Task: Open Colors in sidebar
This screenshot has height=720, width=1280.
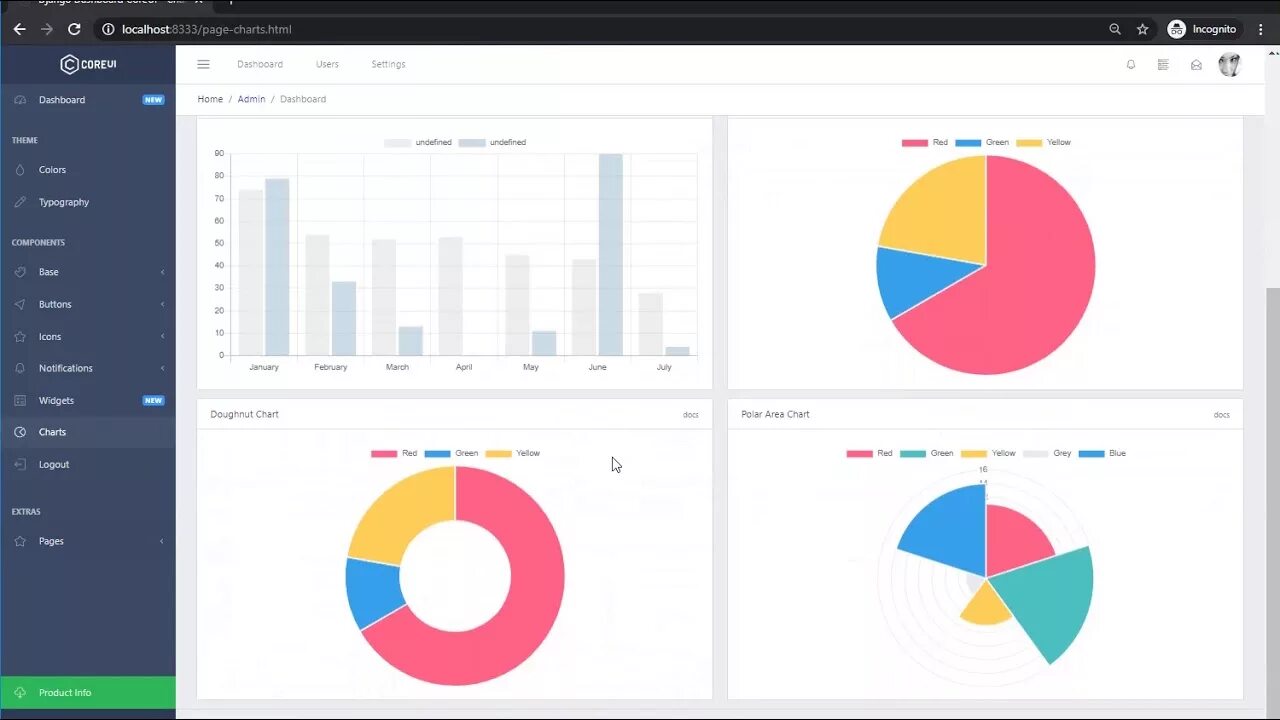Action: click(x=88, y=170)
